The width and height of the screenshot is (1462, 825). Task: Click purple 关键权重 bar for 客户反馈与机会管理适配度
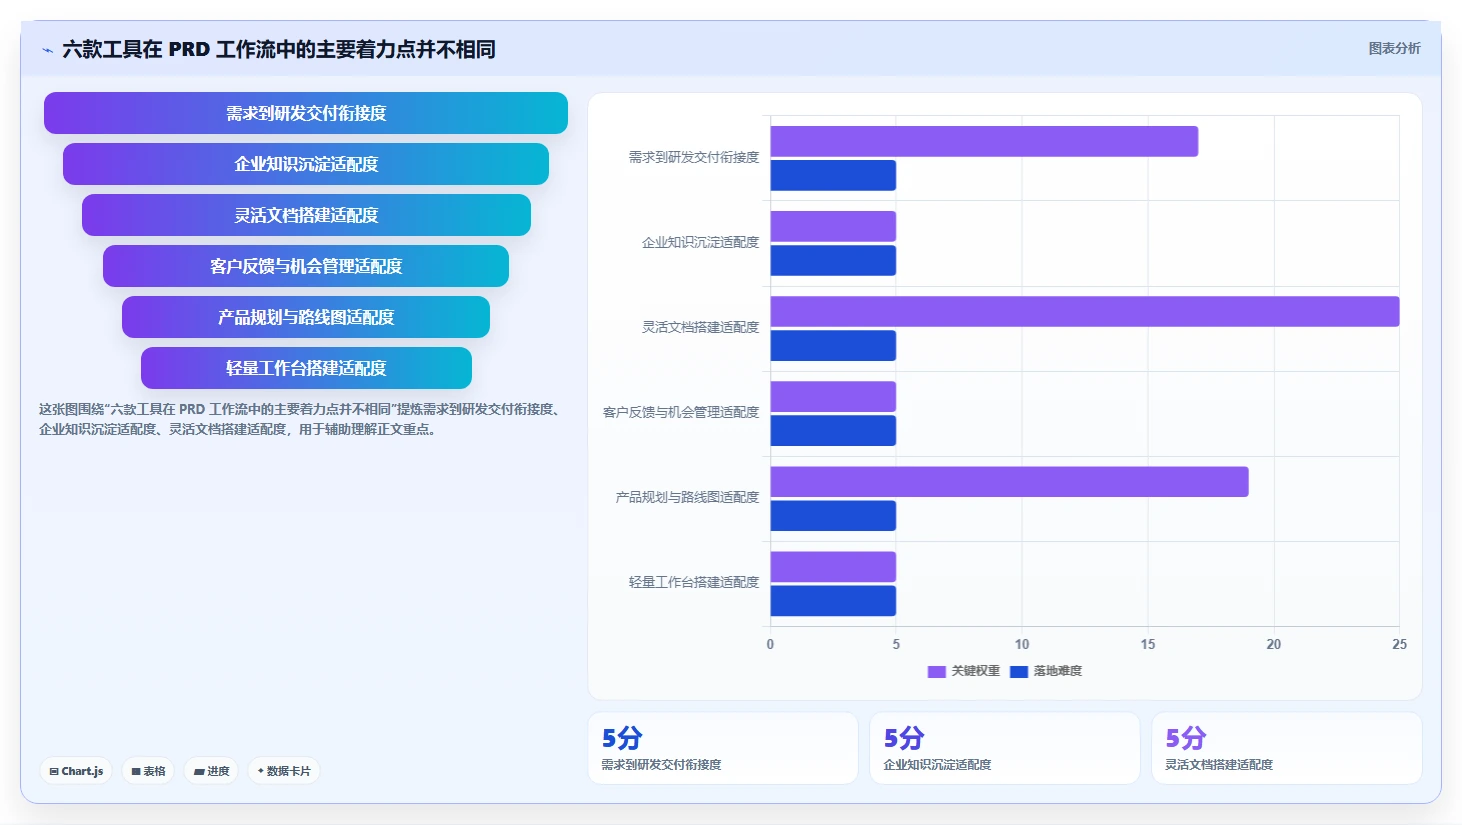point(833,396)
